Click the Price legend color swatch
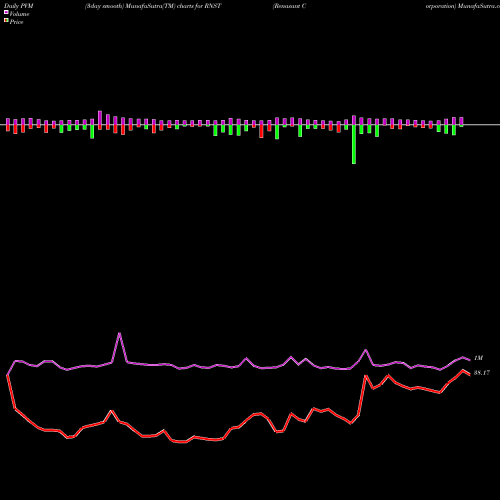Image resolution: width=500 pixels, height=500 pixels. pos(6,21)
